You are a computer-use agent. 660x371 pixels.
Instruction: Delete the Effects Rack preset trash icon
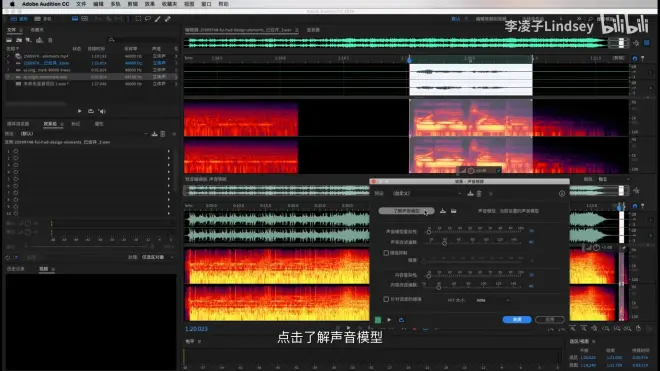163,134
